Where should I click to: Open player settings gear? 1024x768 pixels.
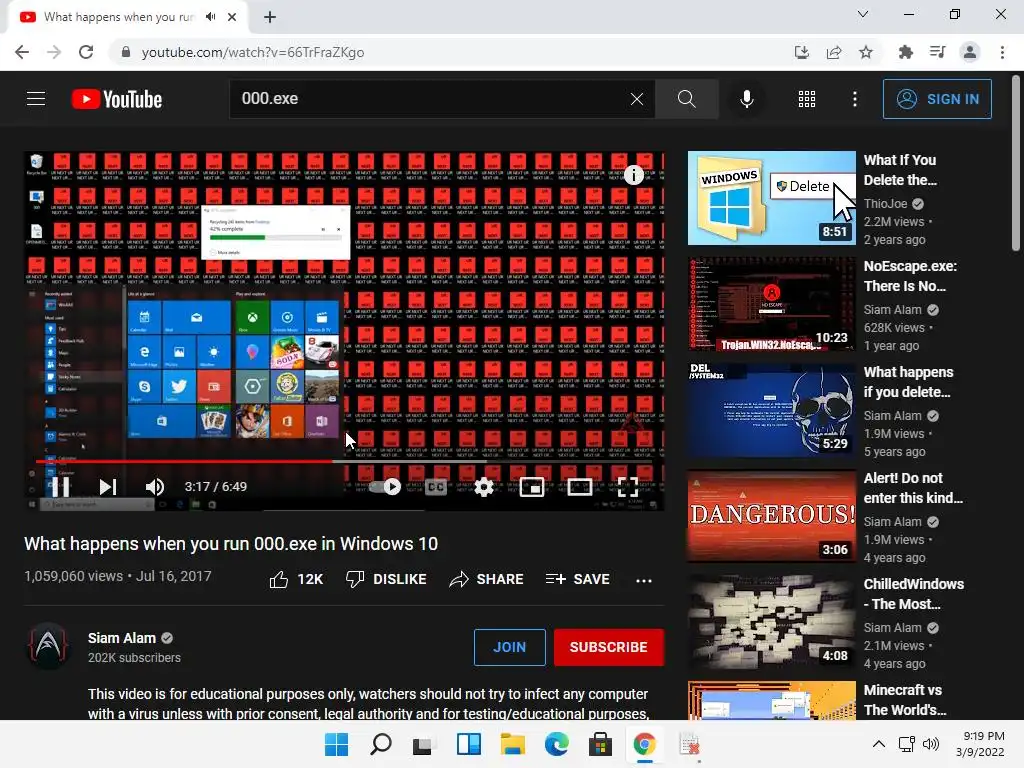pos(484,487)
